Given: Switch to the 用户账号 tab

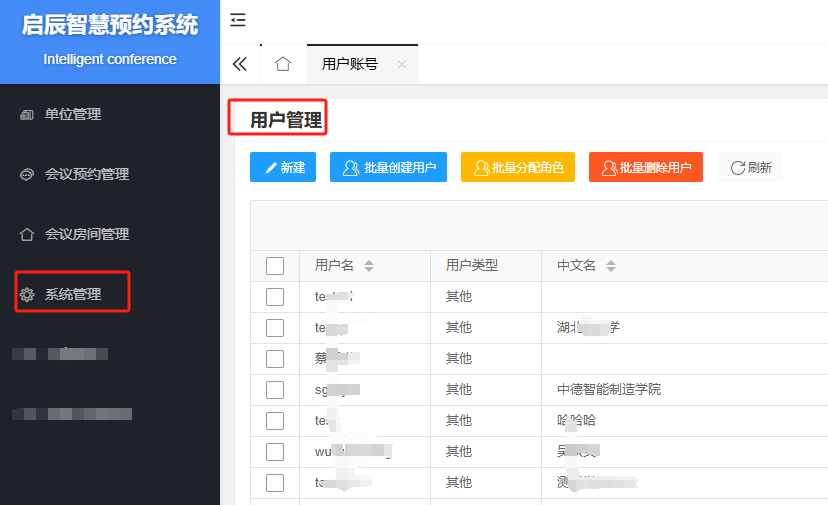Looking at the screenshot, I should [x=350, y=64].
